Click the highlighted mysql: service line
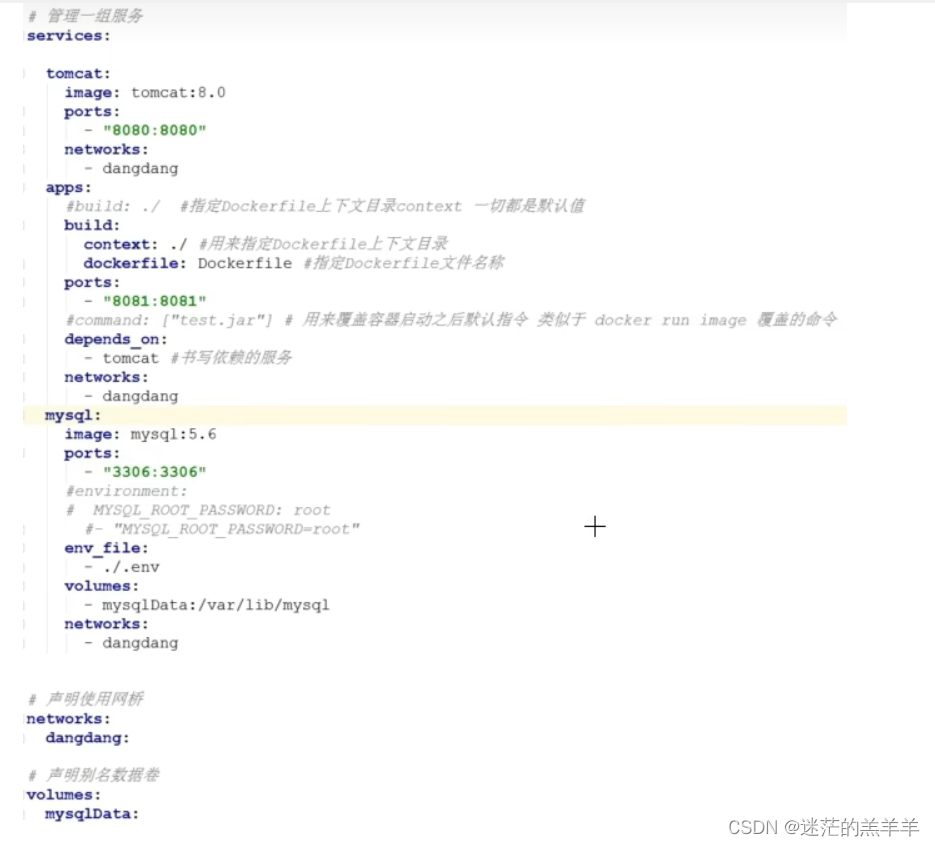Viewport: 935px width, 846px height. [x=70, y=414]
